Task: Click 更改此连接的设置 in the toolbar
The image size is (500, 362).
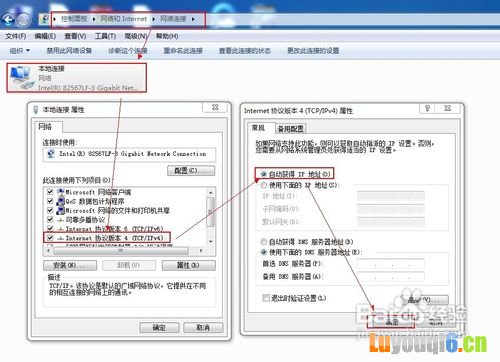Action: (313, 51)
